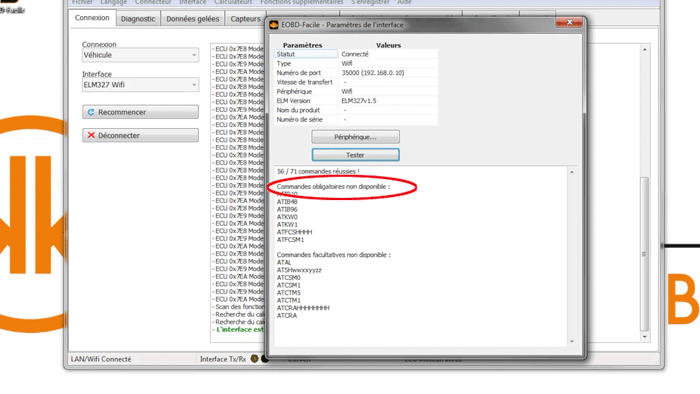Open the Données gelées tab
The image size is (700, 394).
pyautogui.click(x=193, y=19)
